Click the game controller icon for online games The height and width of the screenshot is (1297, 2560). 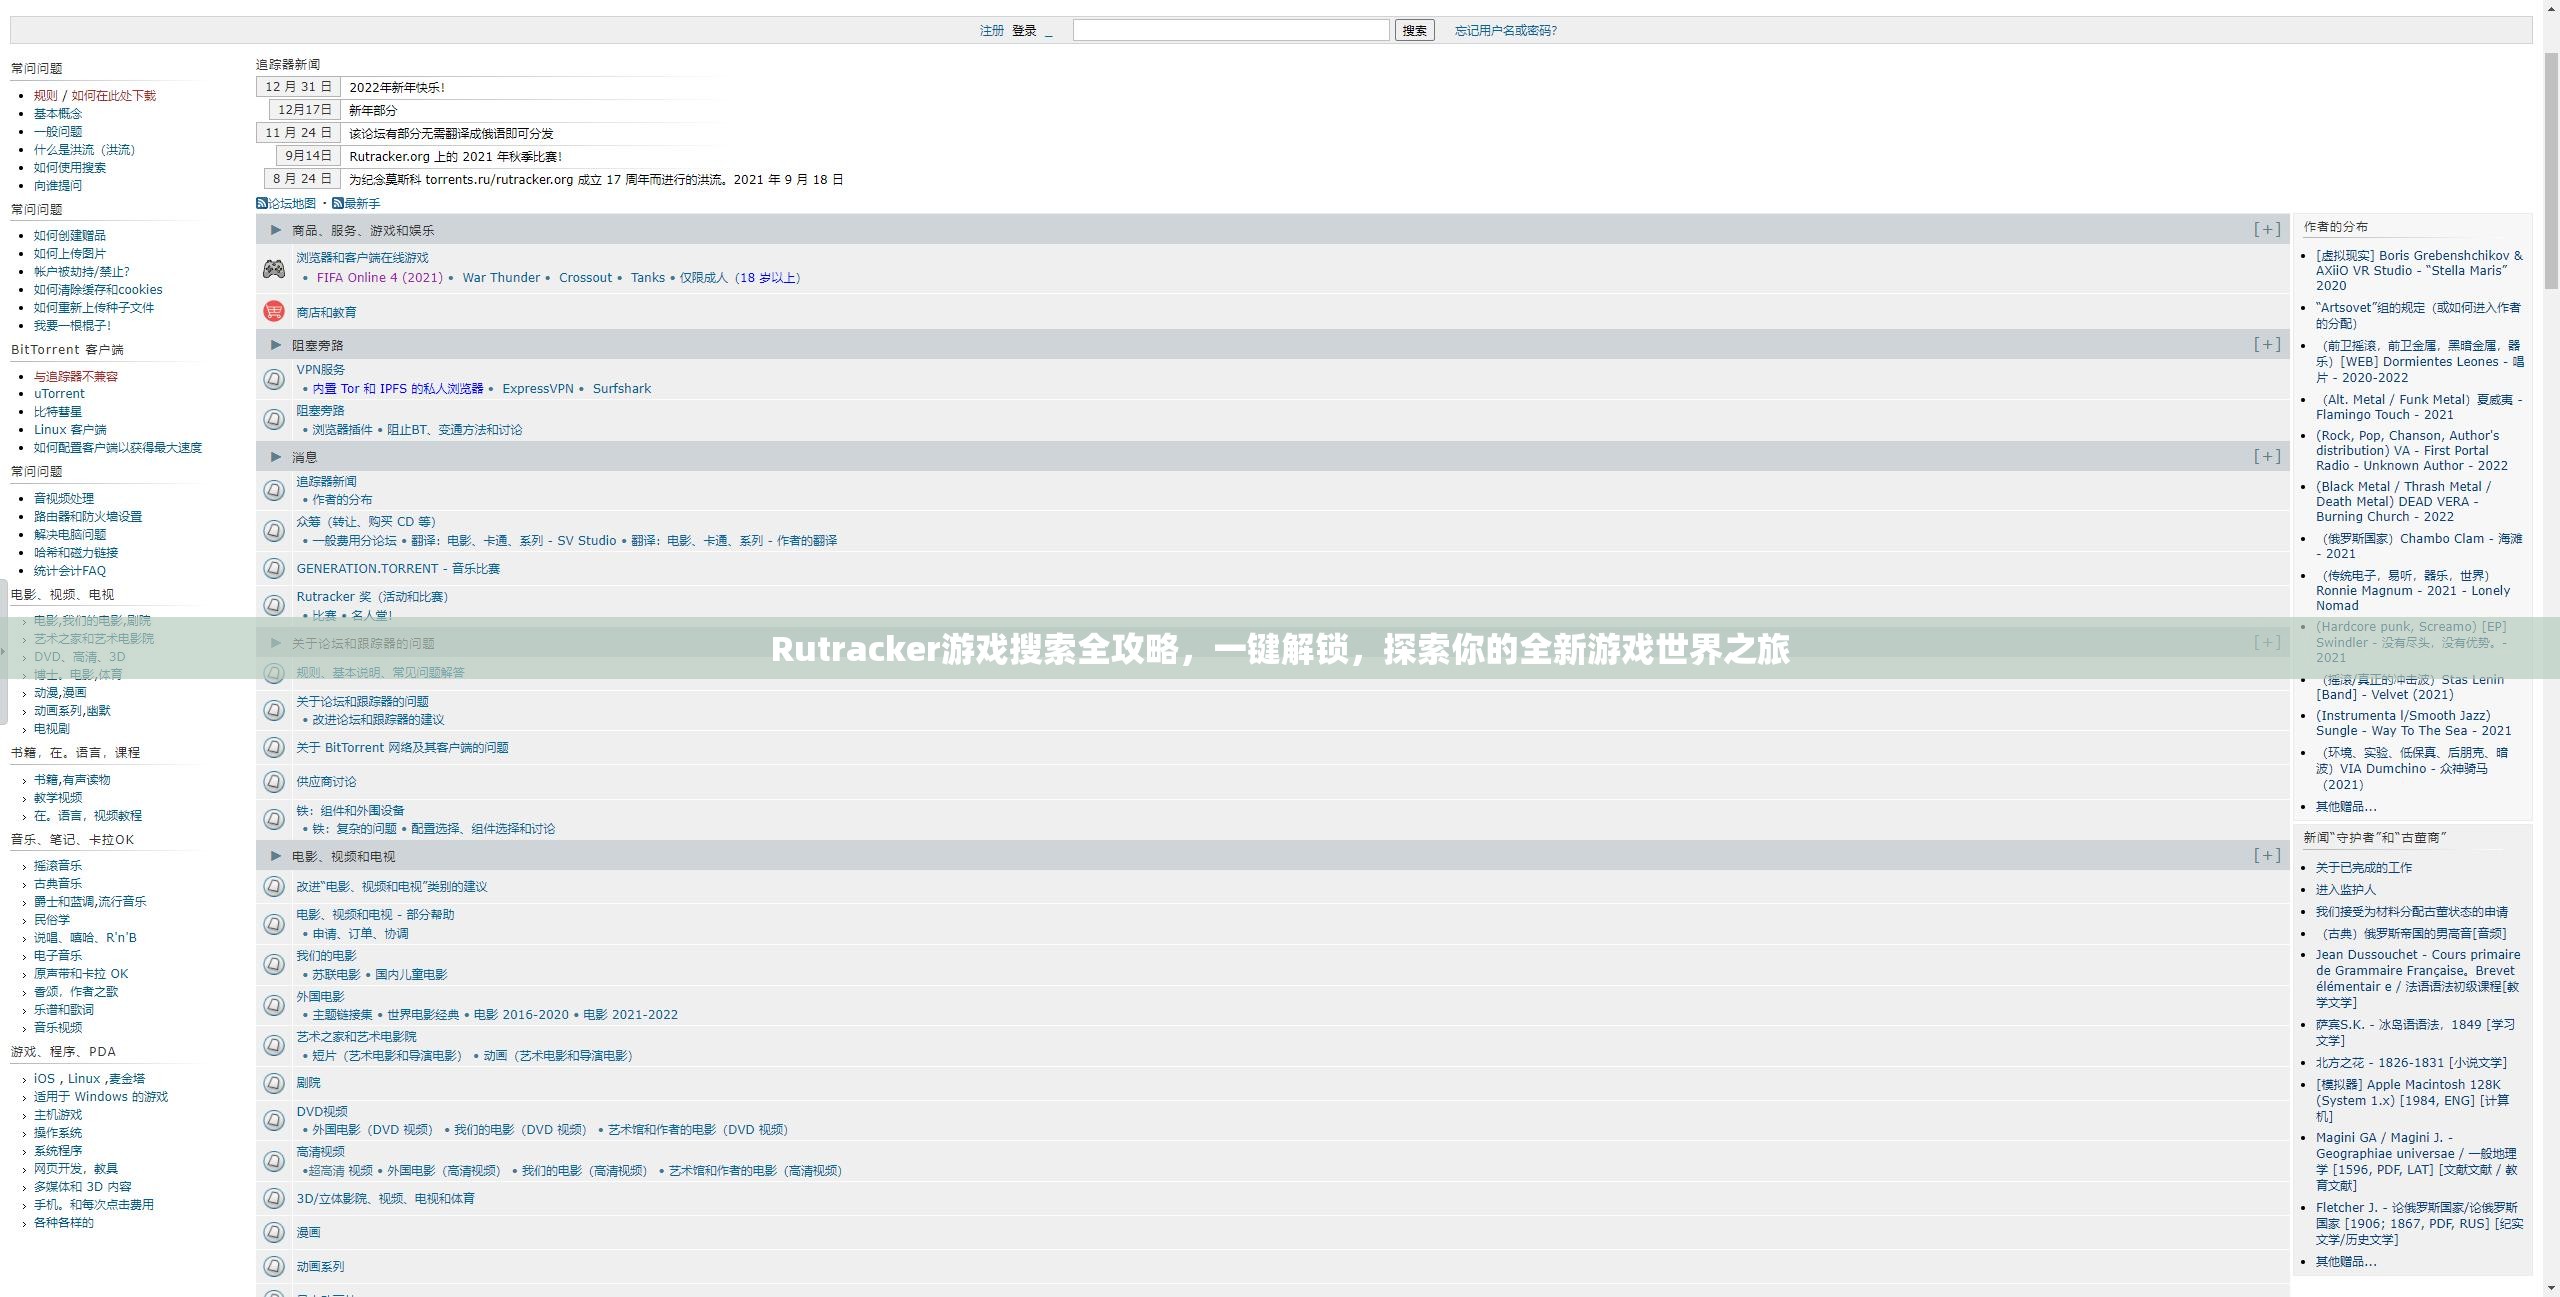point(273,269)
